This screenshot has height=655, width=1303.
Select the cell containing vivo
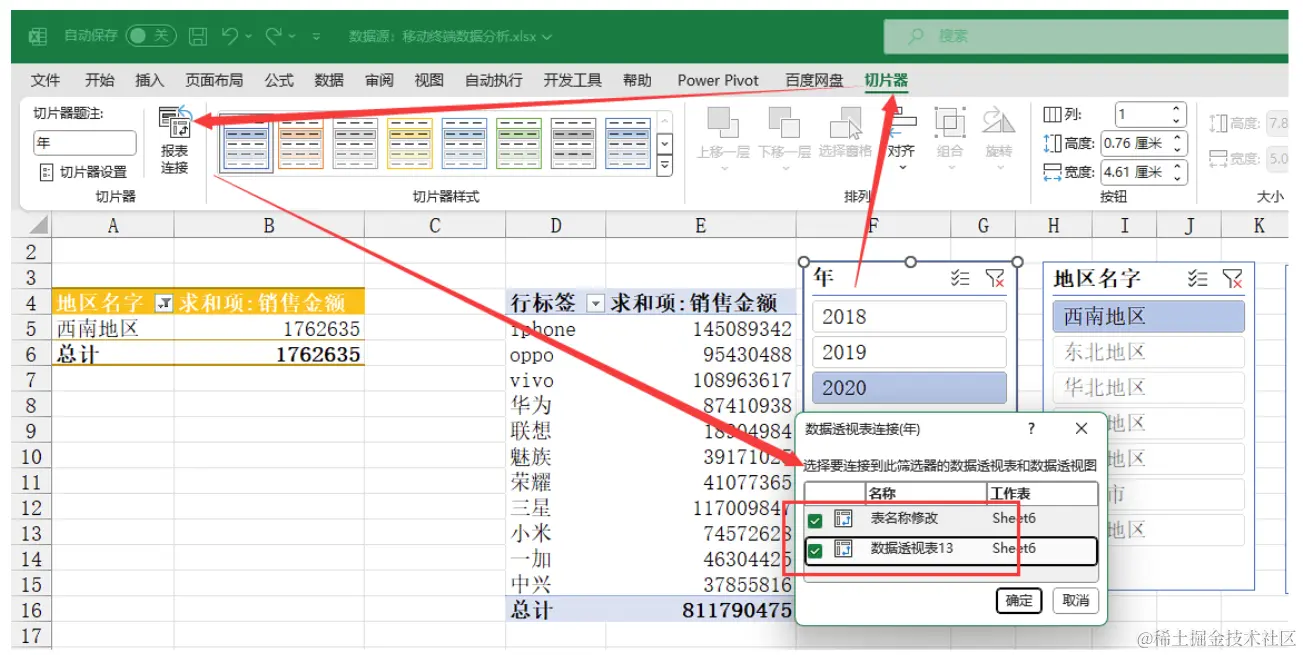click(556, 380)
